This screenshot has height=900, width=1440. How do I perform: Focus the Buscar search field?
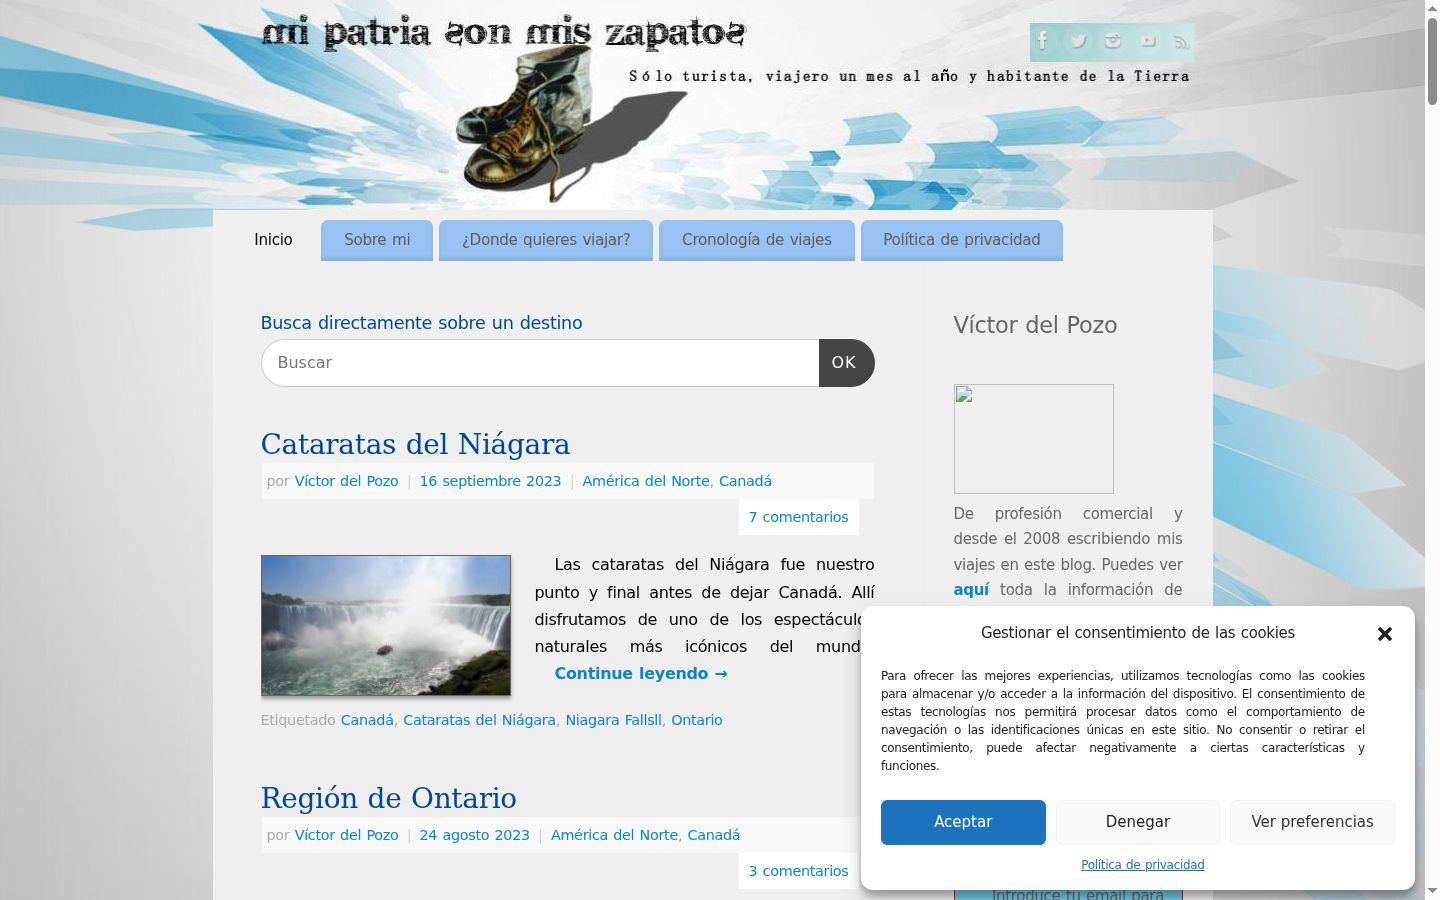[540, 363]
